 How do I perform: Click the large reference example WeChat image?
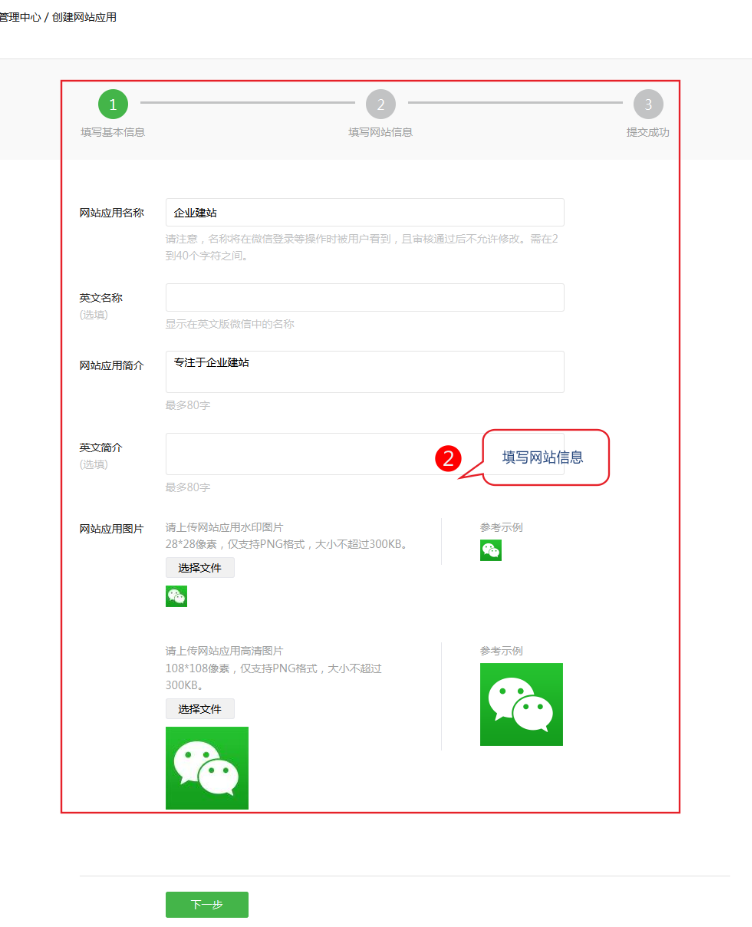[521, 704]
